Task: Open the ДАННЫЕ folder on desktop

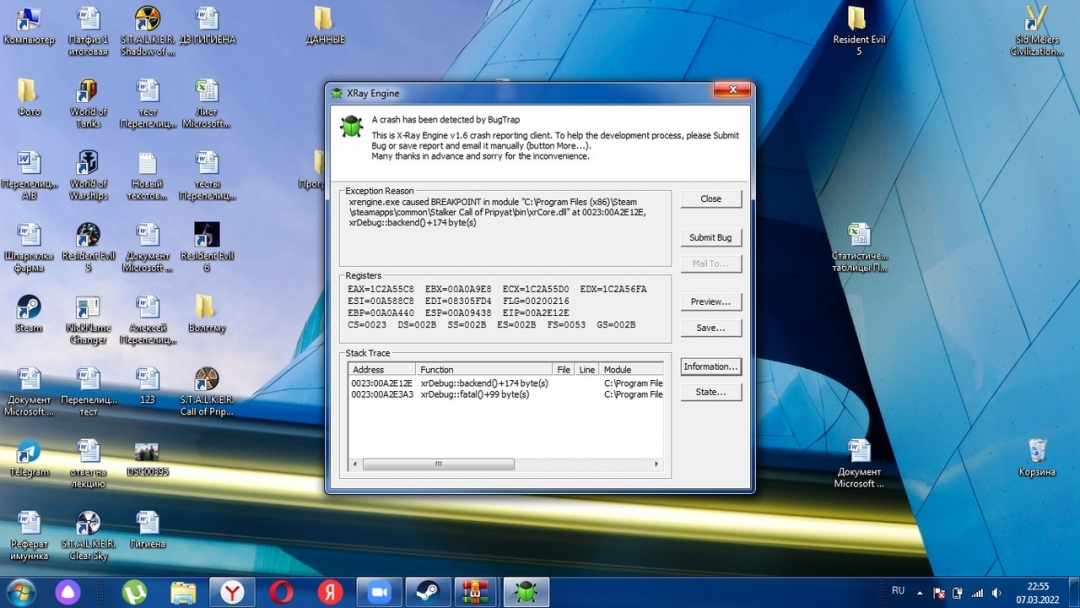Action: (x=324, y=26)
